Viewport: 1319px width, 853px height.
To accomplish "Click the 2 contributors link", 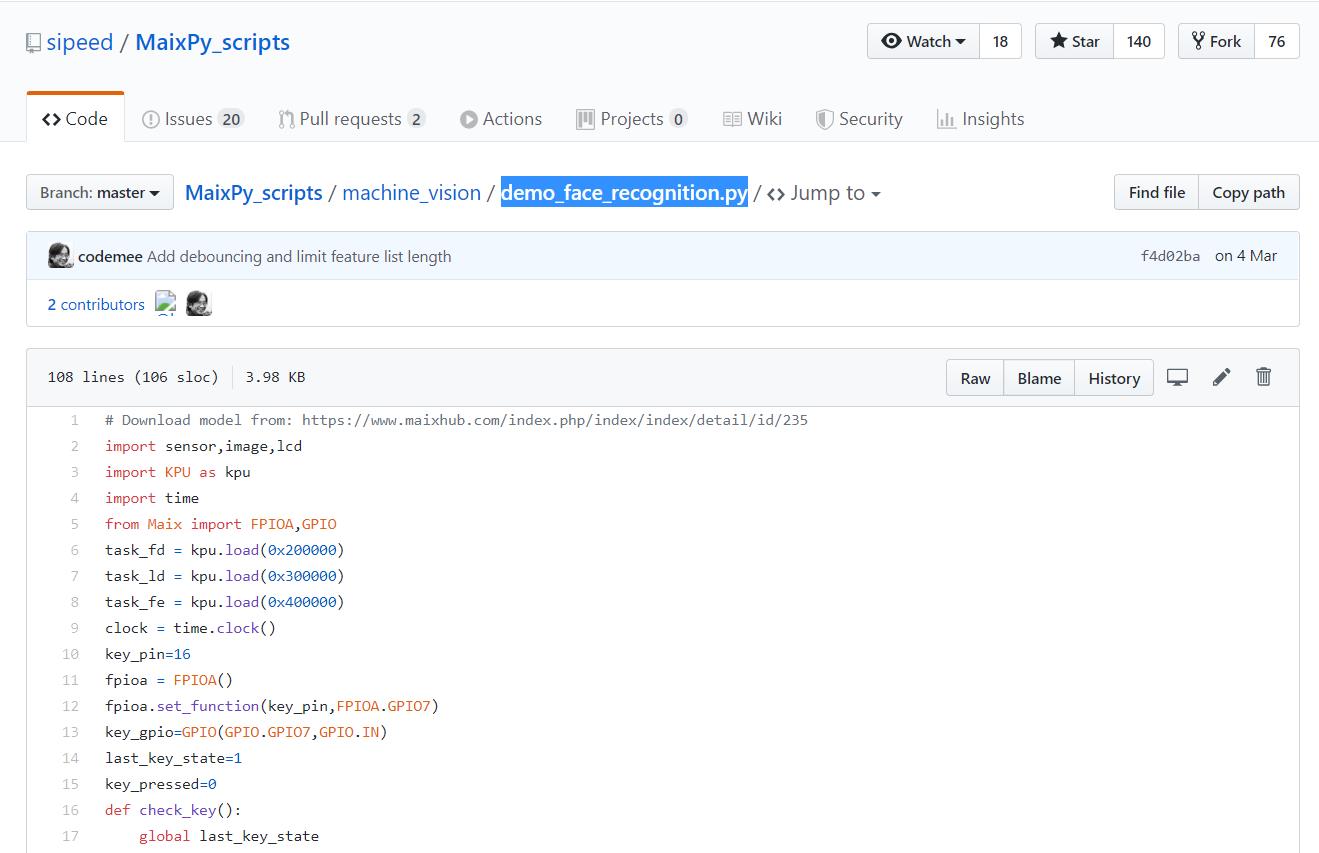I will click(96, 304).
